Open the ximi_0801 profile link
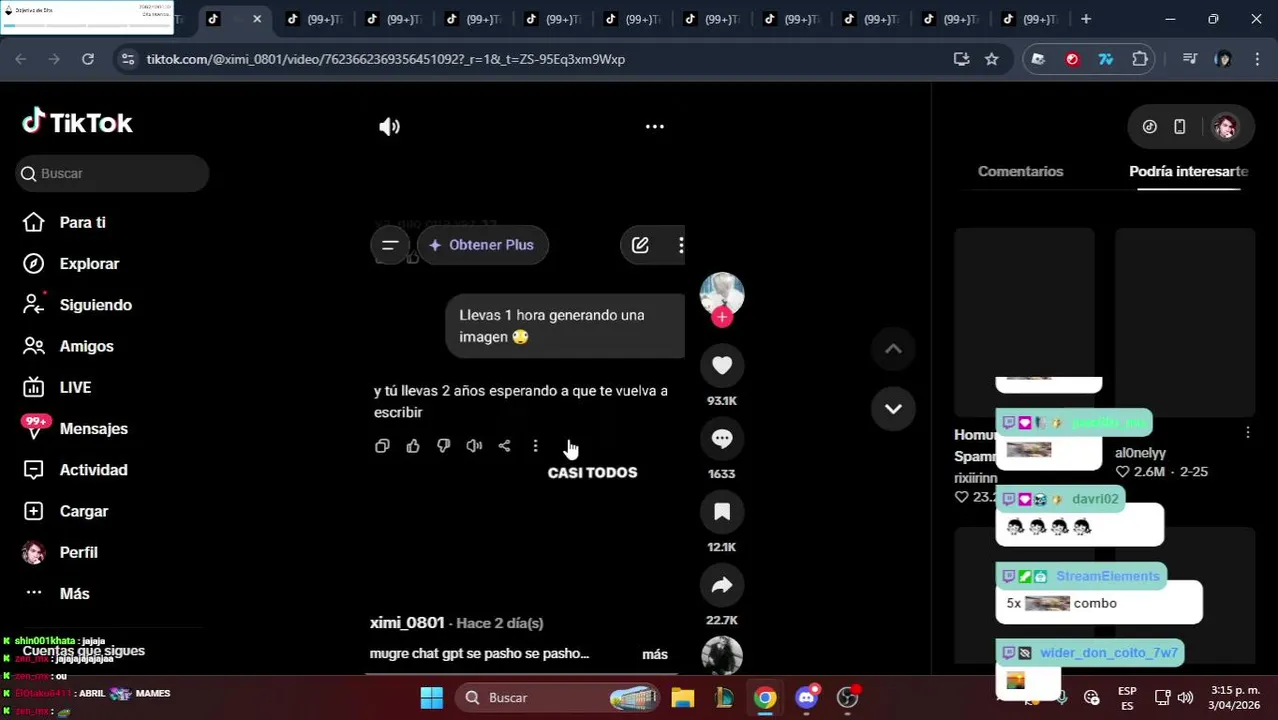This screenshot has width=1278, height=720. click(x=407, y=623)
